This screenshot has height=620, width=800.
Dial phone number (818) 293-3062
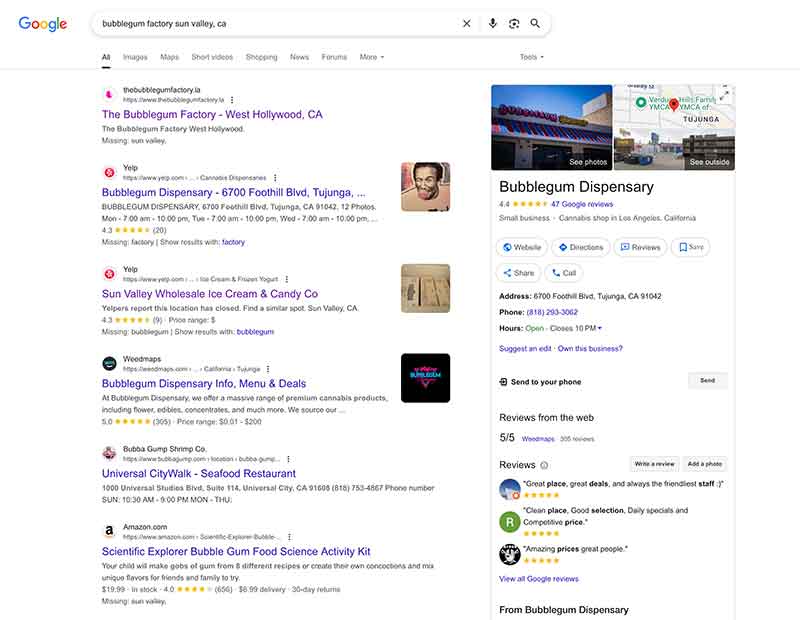pos(552,312)
